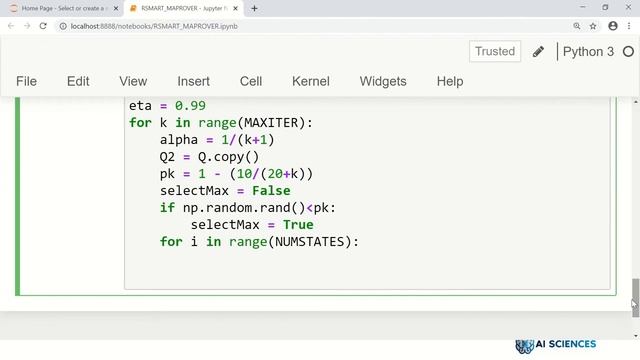
Task: Select the RSMART_MAPROVER Jupyter tab
Action: pyautogui.click(x=184, y=8)
